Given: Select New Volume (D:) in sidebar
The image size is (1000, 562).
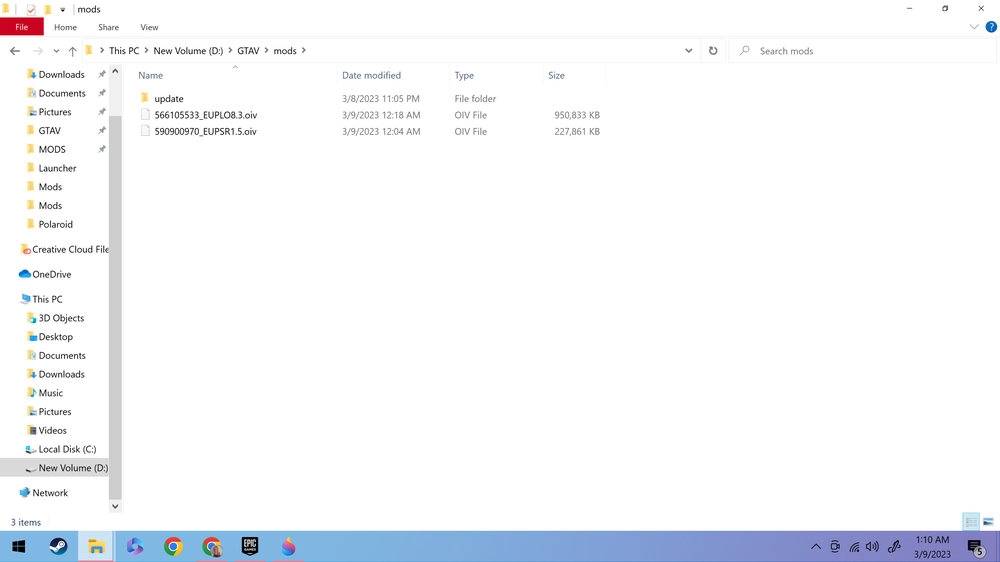Looking at the screenshot, I should coord(73,468).
